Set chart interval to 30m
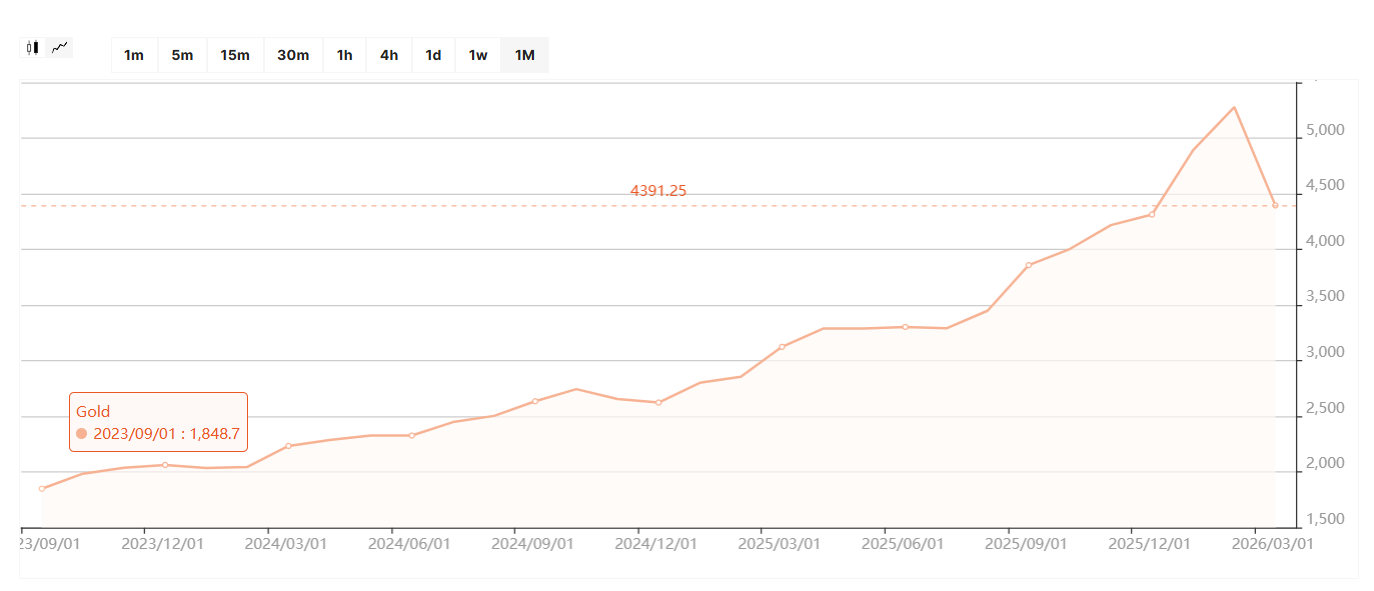Image resolution: width=1374 pixels, height=591 pixels. tap(293, 55)
